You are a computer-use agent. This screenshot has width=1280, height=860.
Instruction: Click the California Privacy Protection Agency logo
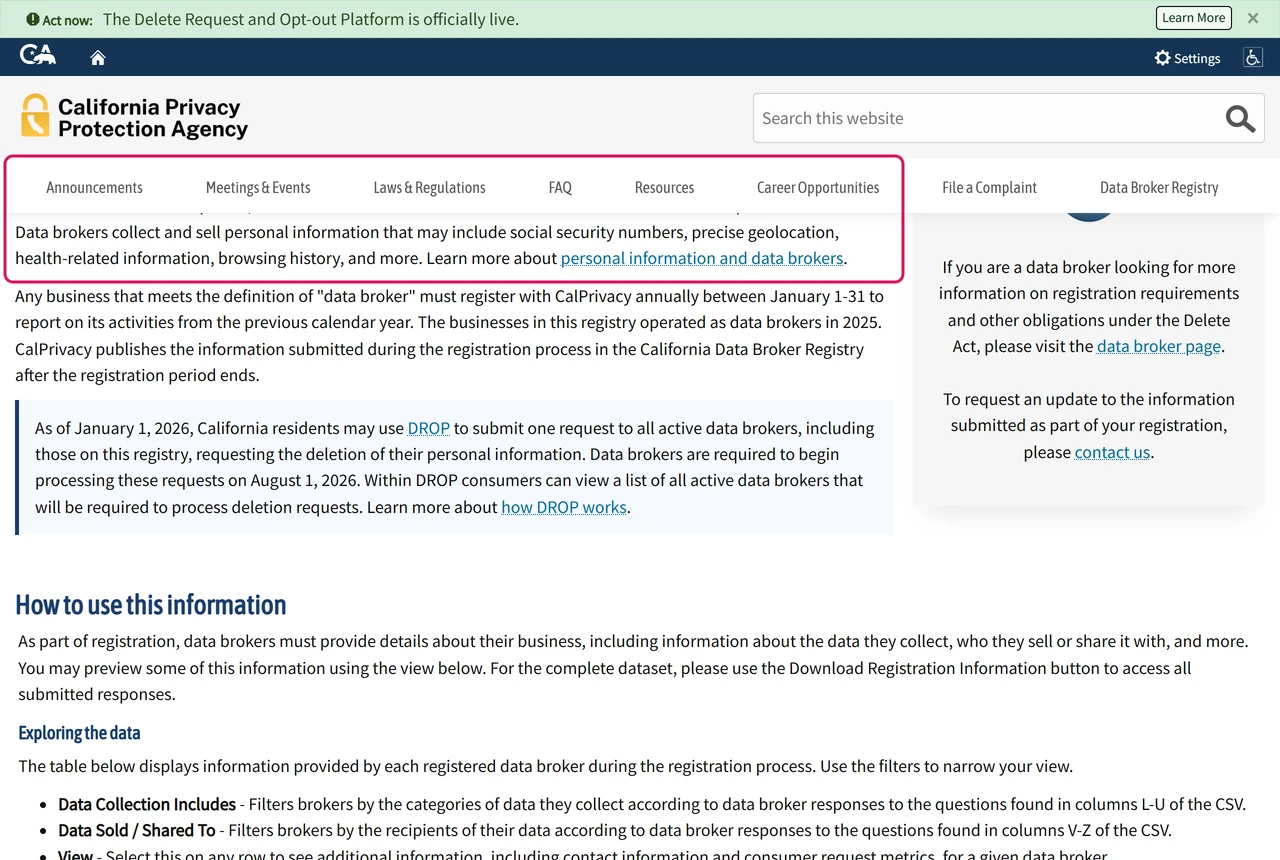[x=134, y=117]
